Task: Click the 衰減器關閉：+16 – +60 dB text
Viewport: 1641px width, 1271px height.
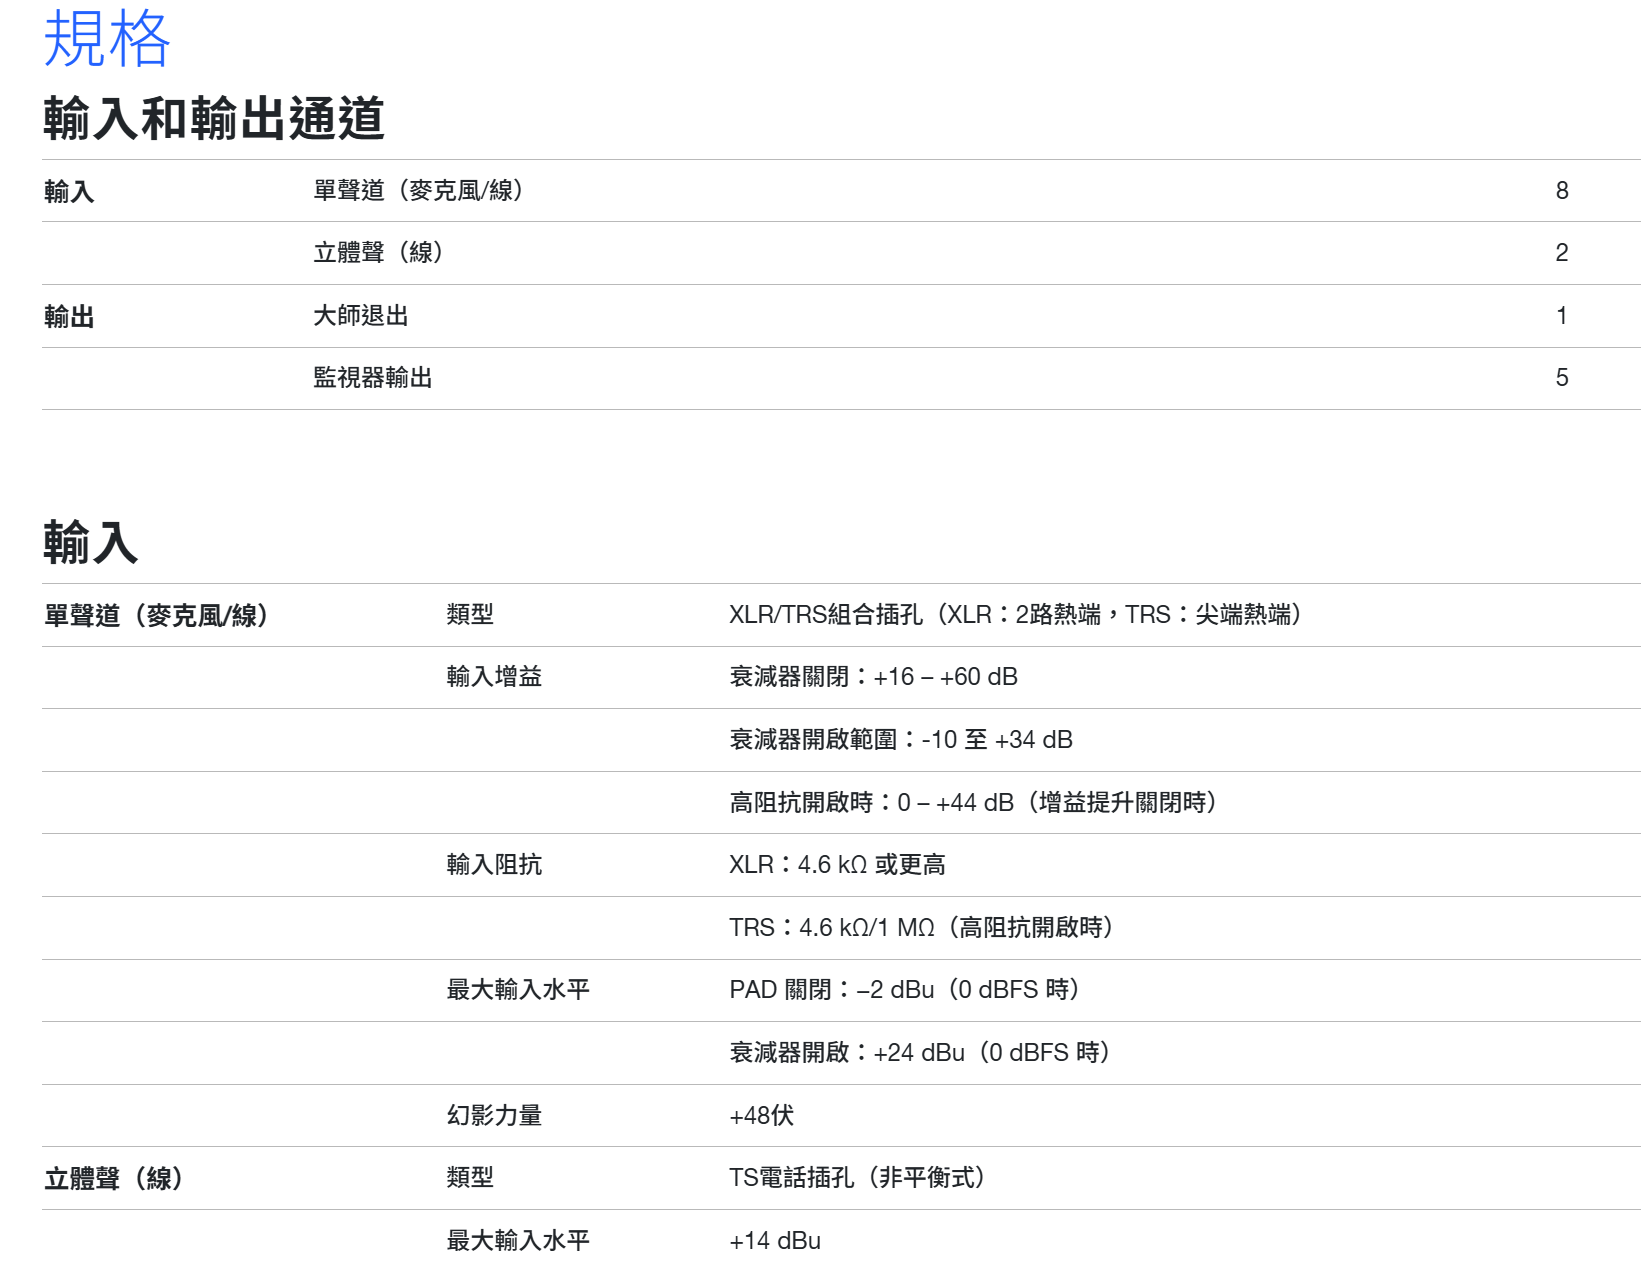Action: coord(873,677)
